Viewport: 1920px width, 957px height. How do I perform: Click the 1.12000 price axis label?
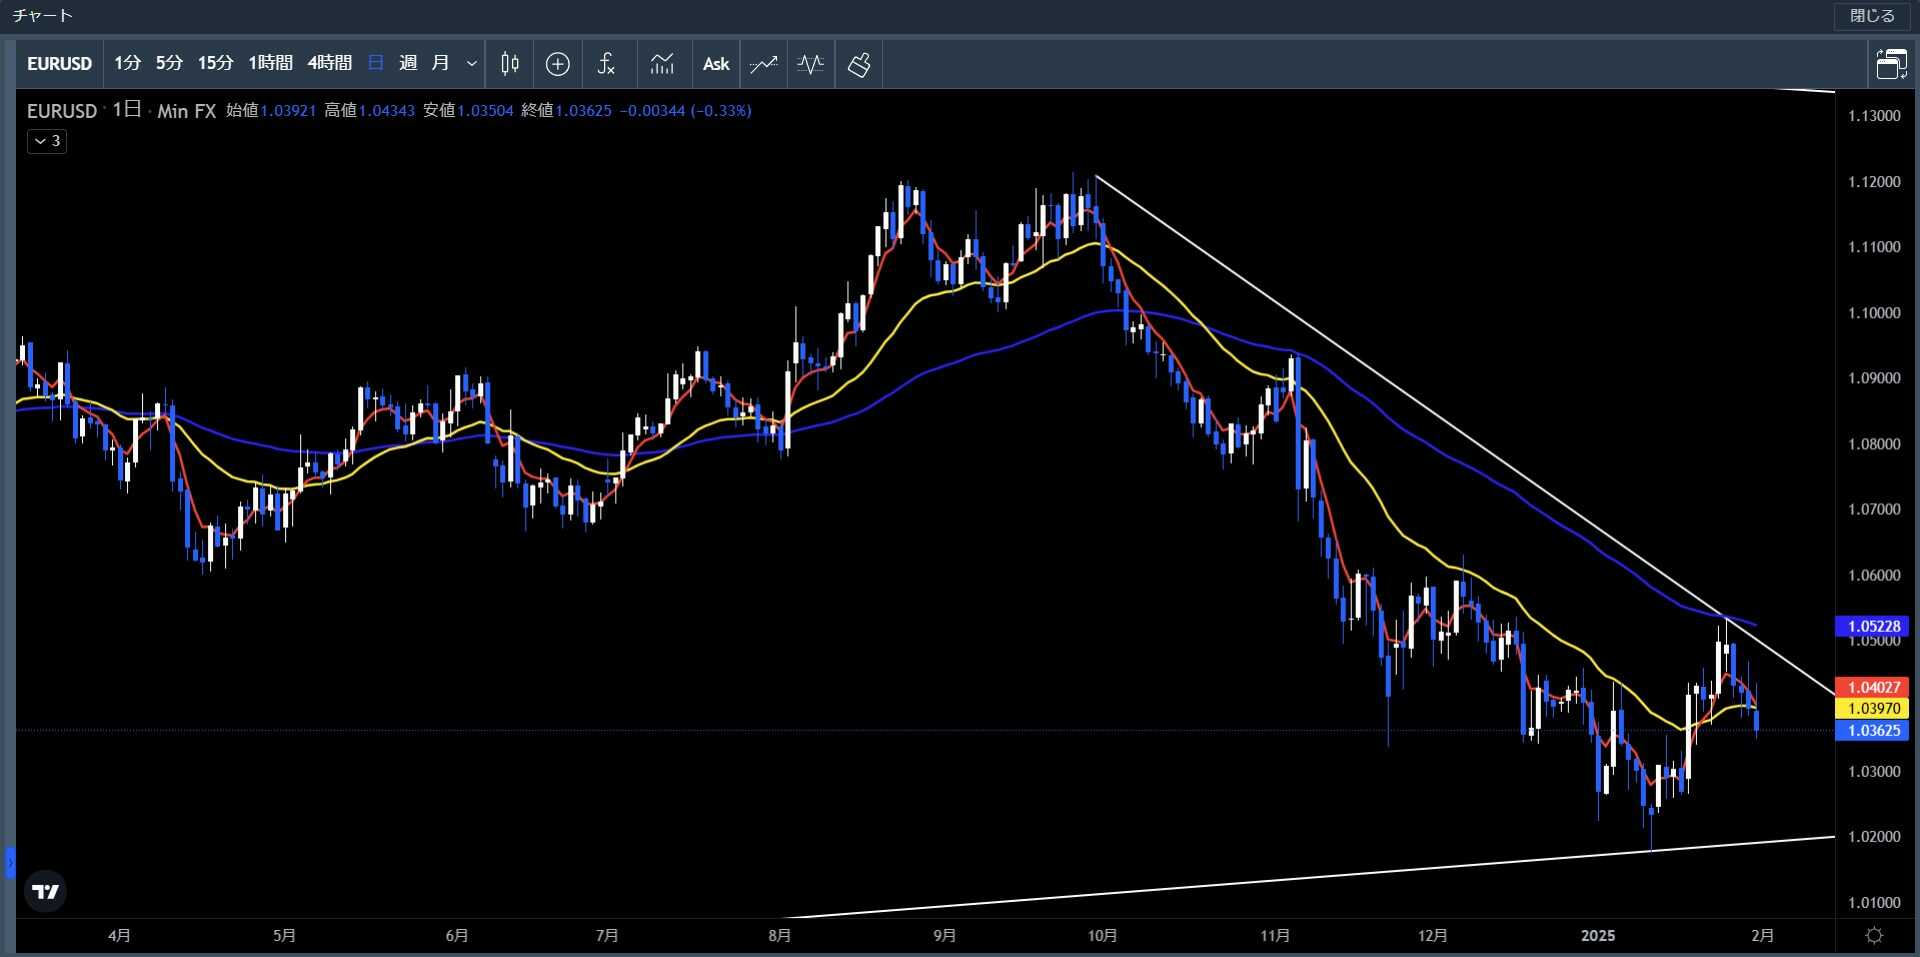(x=1874, y=182)
